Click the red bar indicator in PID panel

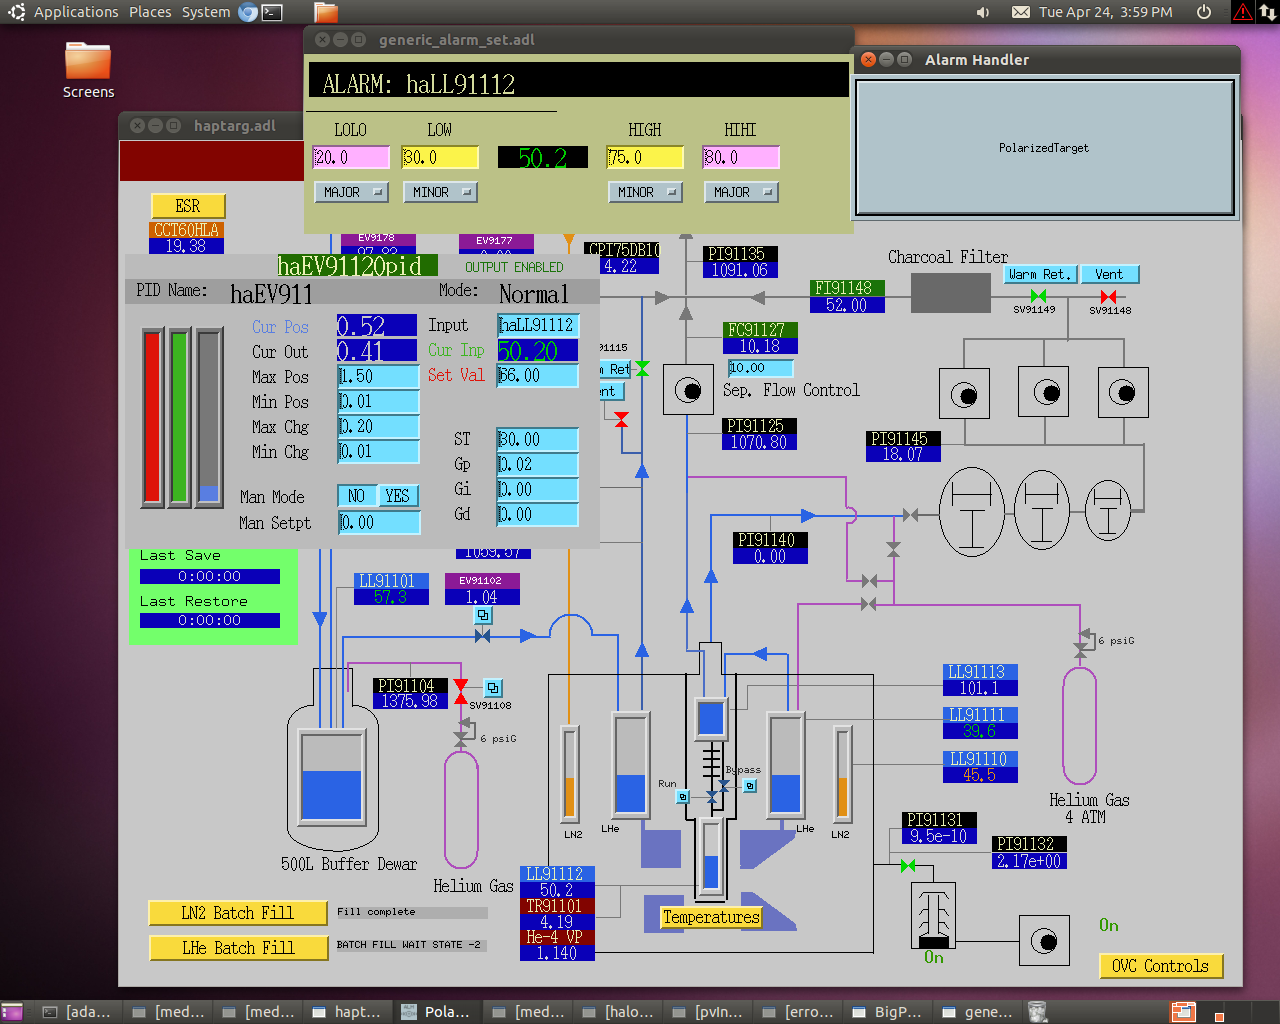152,417
